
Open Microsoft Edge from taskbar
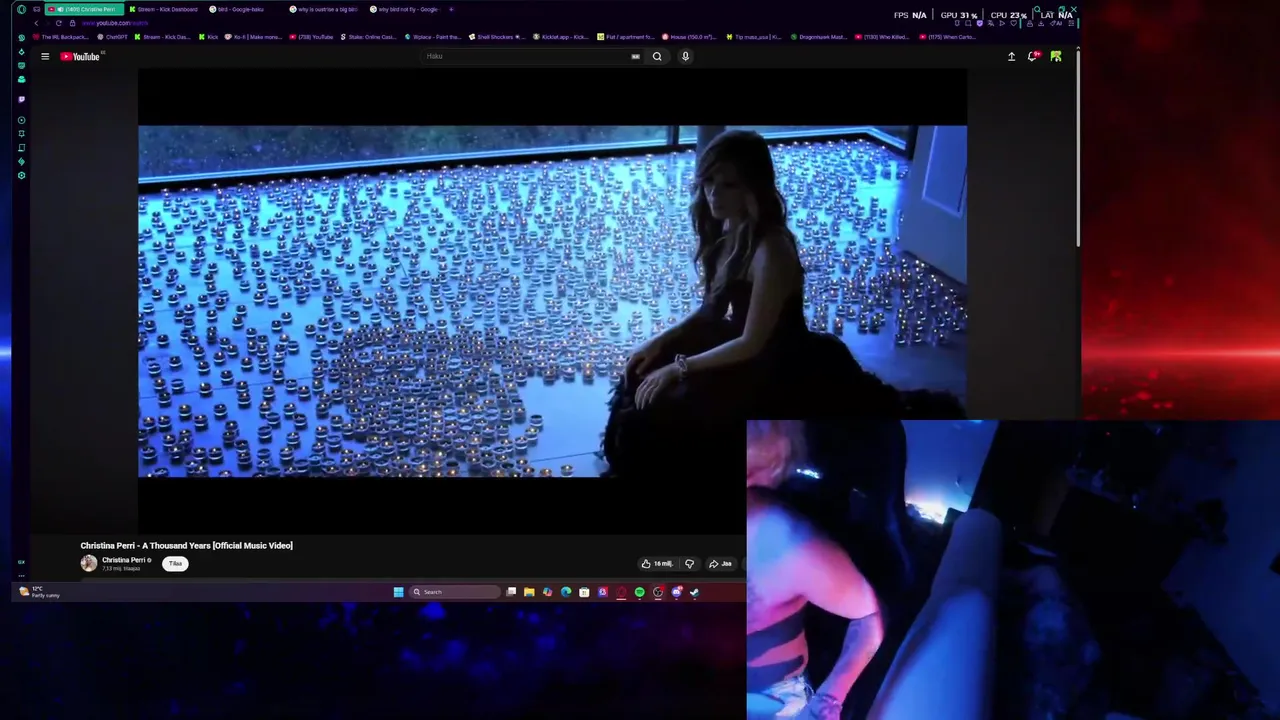[566, 592]
